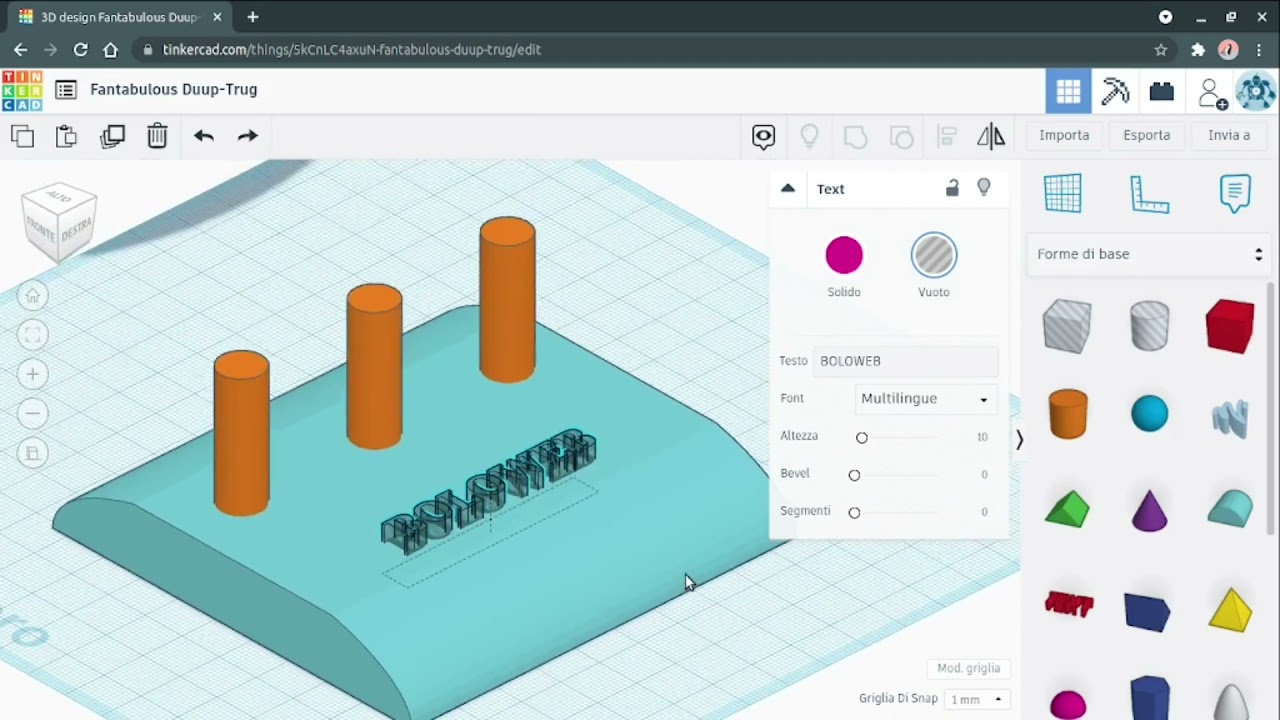The width and height of the screenshot is (1280, 720).
Task: Select the Ruler tool
Action: pyautogui.click(x=1150, y=193)
